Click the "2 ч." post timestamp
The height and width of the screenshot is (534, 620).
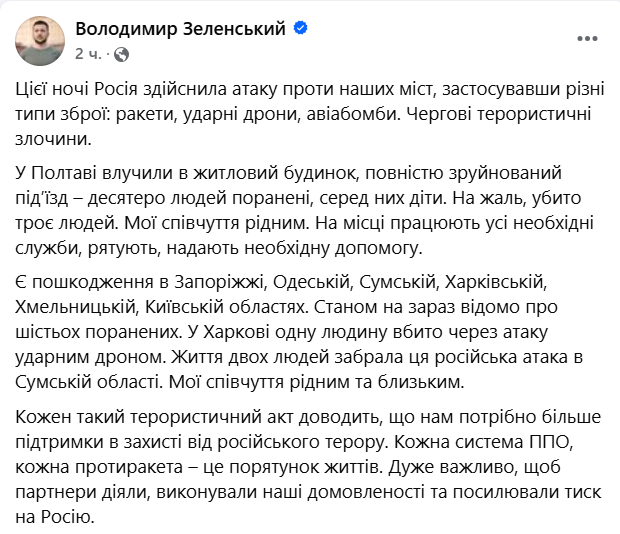(x=88, y=53)
